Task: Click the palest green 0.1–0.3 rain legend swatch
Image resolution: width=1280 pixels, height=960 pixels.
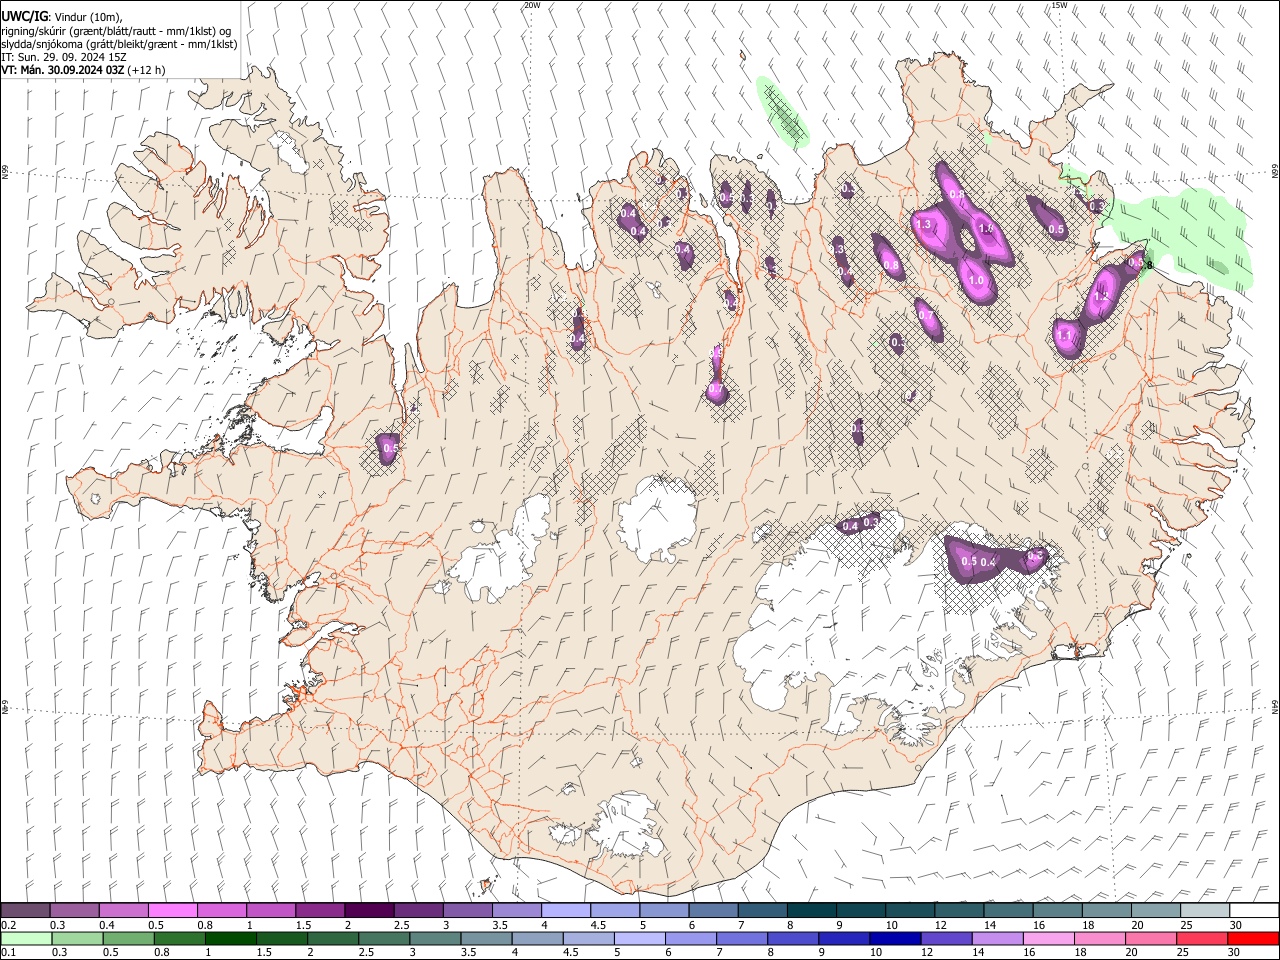Action: coord(26,938)
